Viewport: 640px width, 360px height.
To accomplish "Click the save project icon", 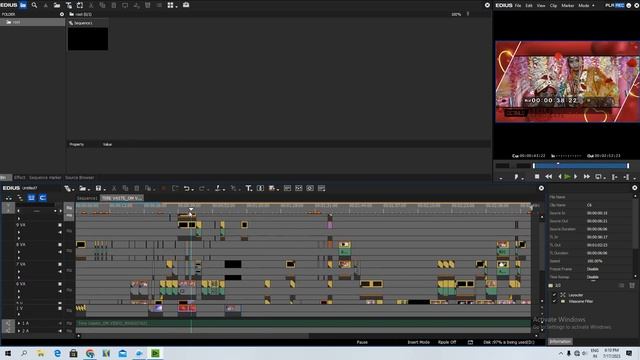I will tap(98, 188).
